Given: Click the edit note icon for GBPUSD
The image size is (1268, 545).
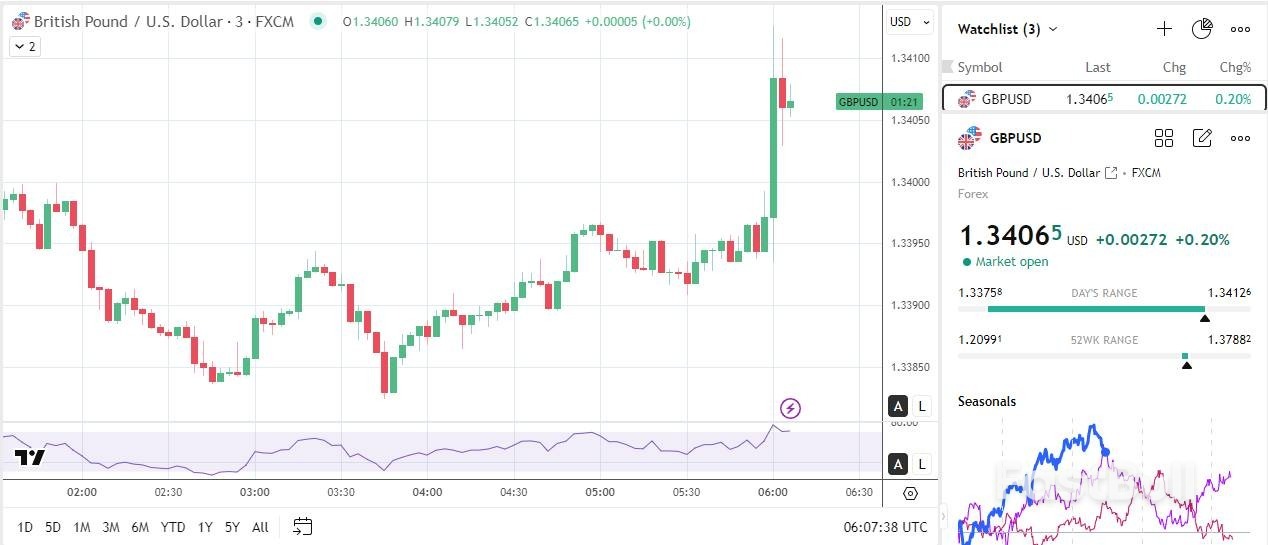Looking at the screenshot, I should point(1202,138).
